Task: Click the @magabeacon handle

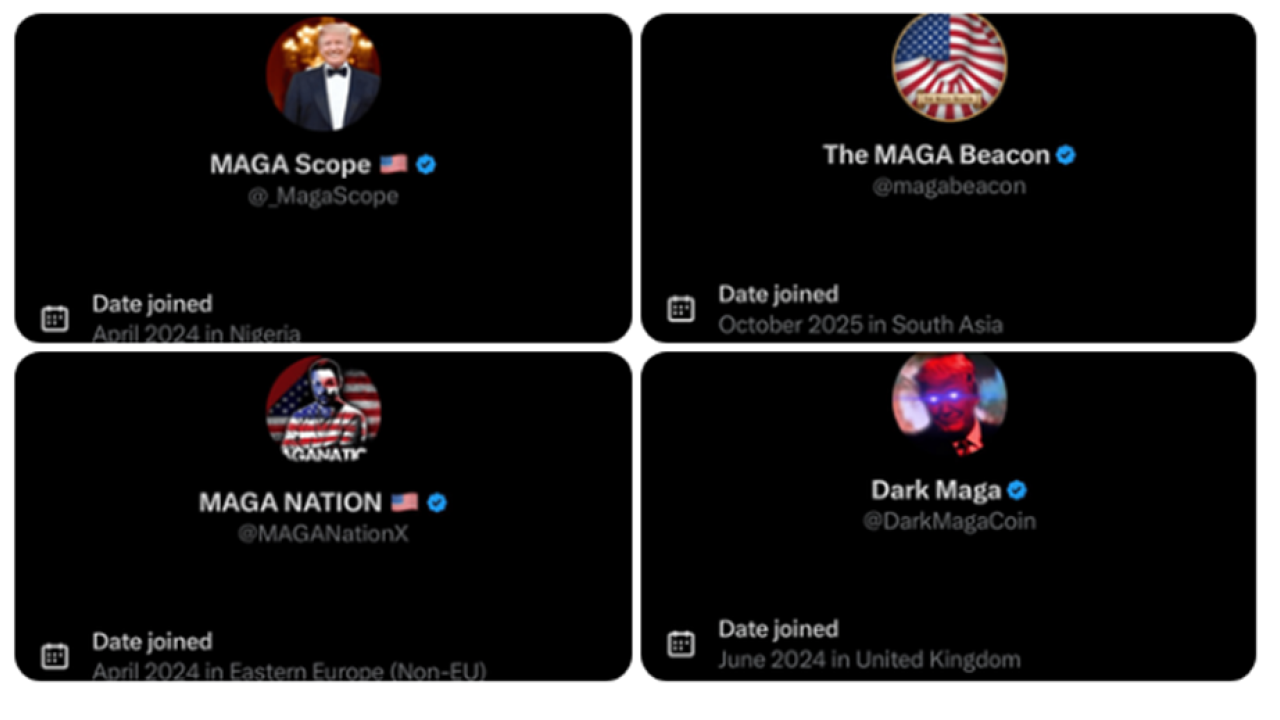Action: click(949, 187)
